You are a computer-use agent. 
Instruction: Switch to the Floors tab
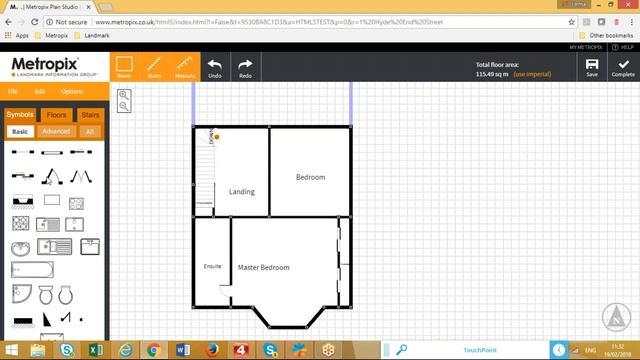tap(56, 115)
